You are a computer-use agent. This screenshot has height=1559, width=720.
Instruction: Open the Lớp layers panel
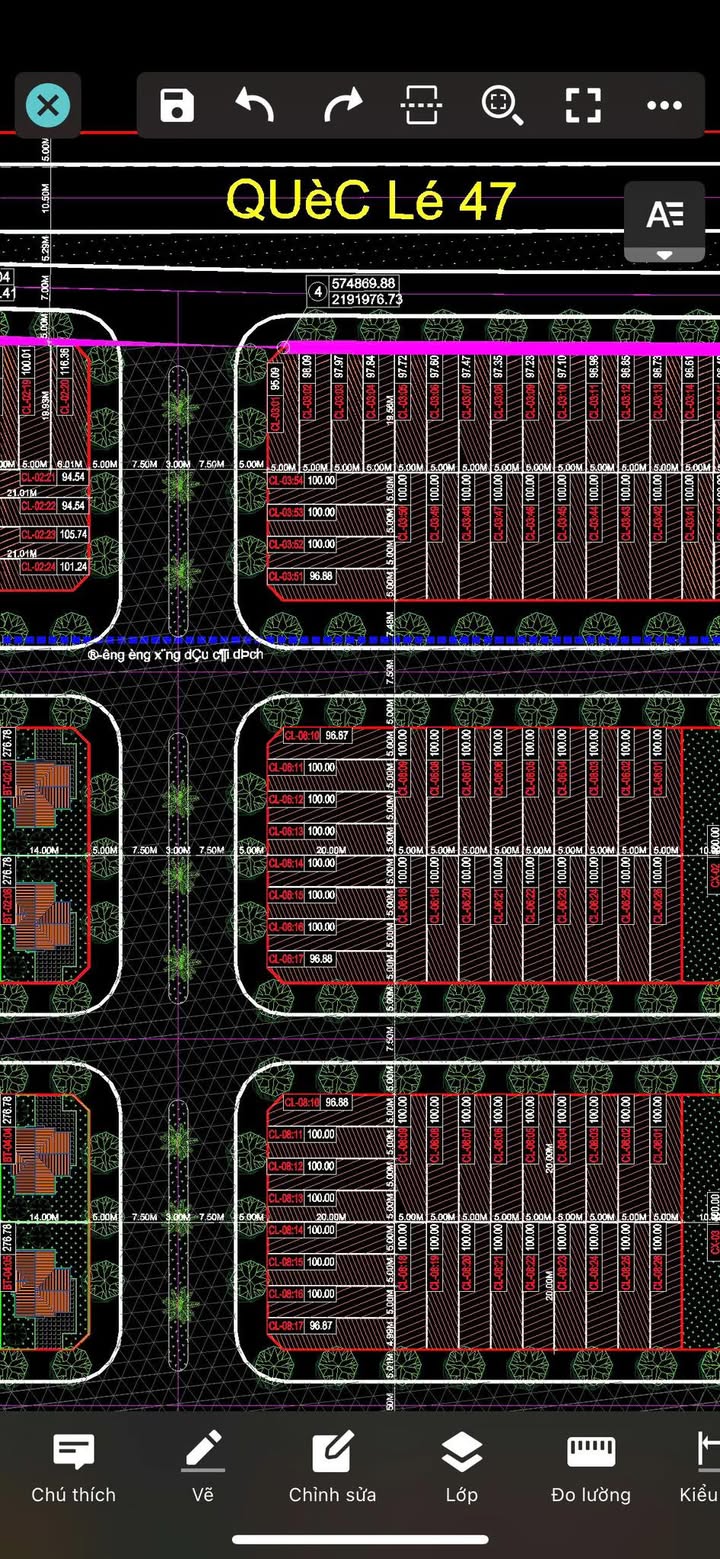pyautogui.click(x=461, y=1467)
